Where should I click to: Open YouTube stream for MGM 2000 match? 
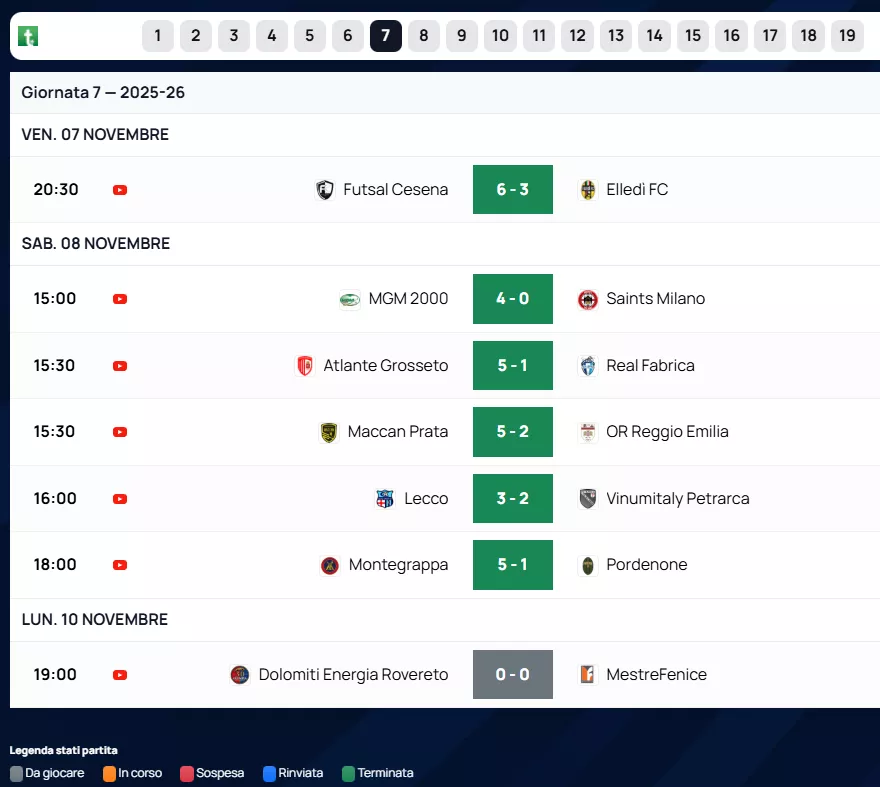(120, 299)
